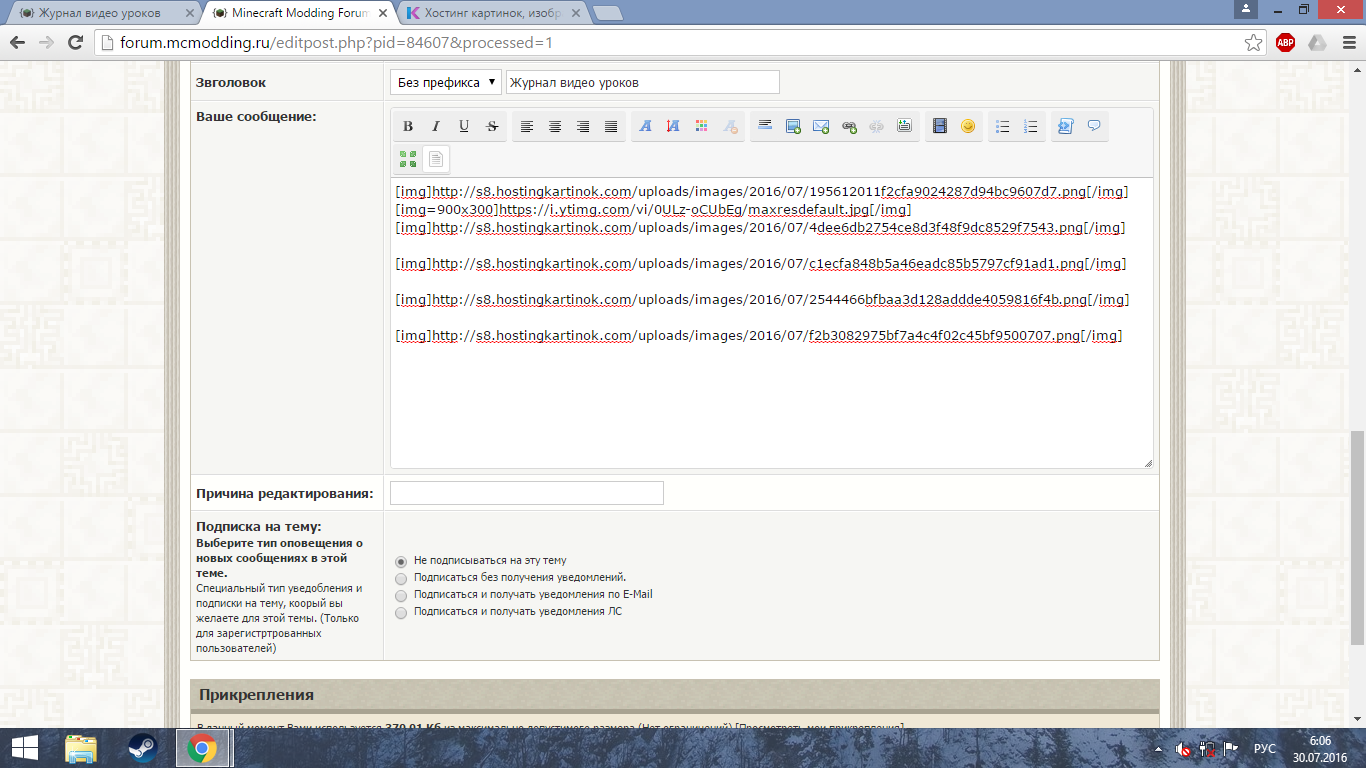The image size is (1366, 768).
Task: Click the battery power tray icon
Action: (1207, 748)
